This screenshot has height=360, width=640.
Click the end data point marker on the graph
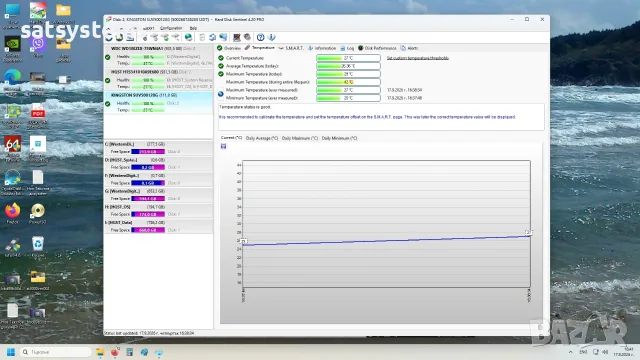[x=529, y=233]
